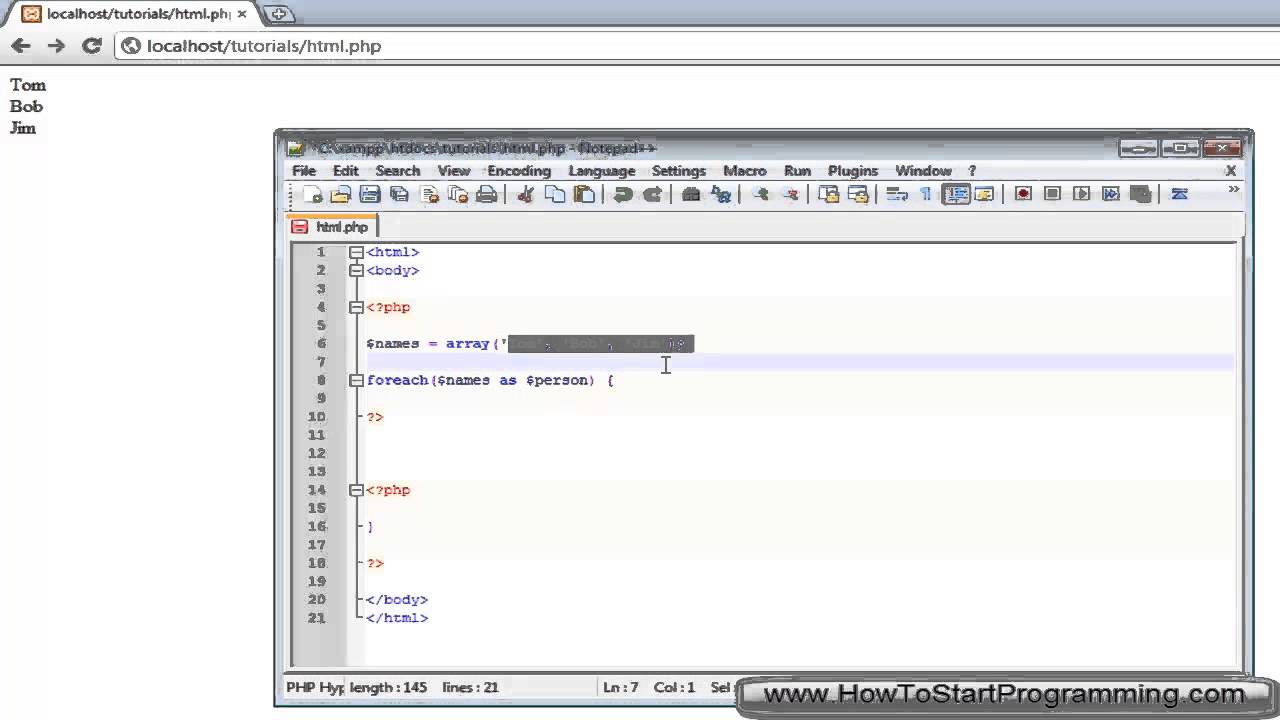Open user defined language icon
This screenshot has height=720, width=1280.
click(x=984, y=194)
